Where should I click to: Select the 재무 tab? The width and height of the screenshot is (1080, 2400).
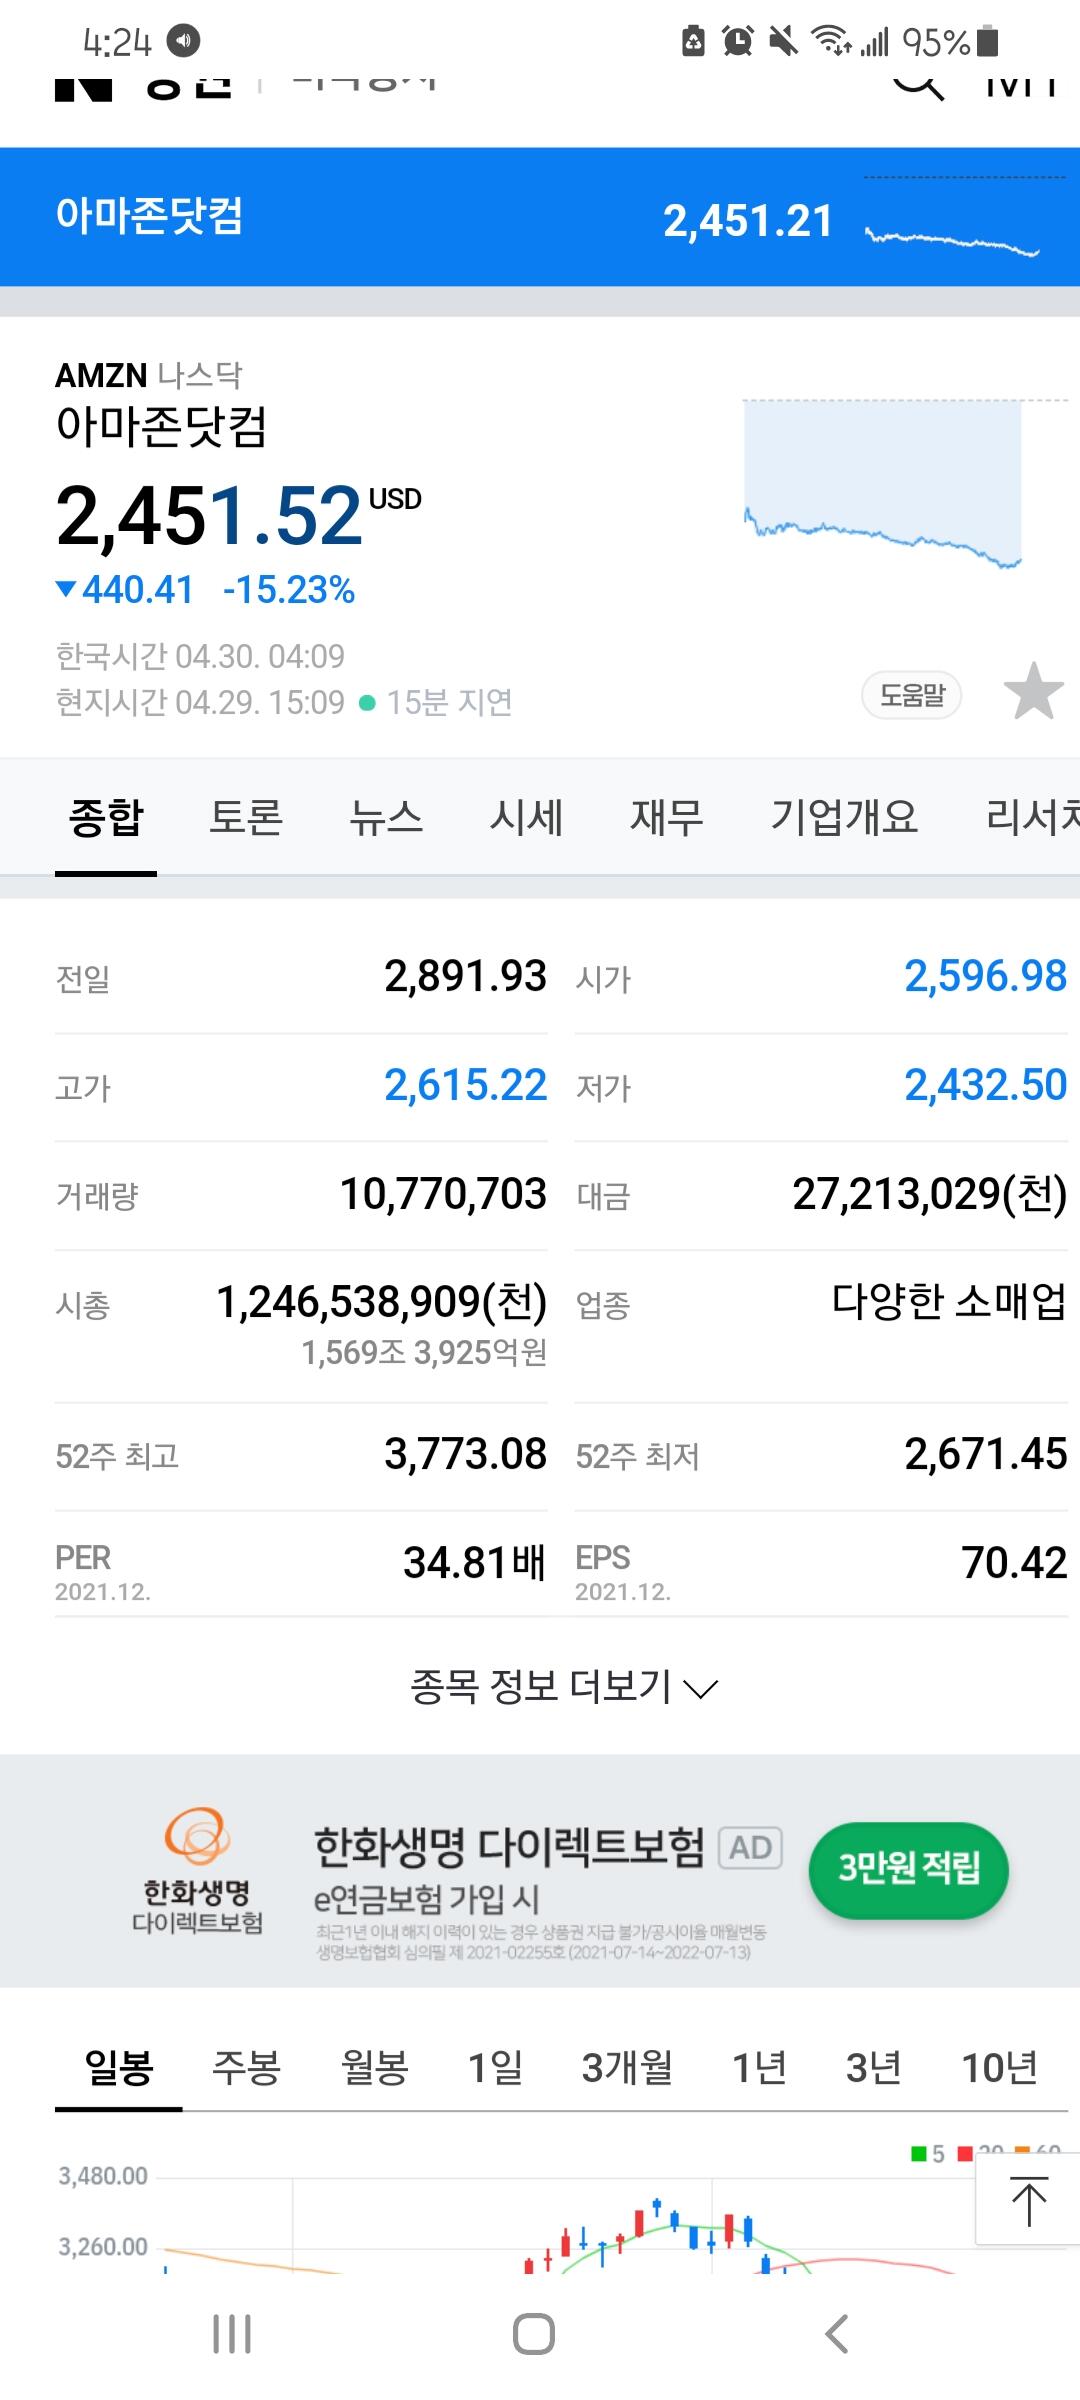click(x=666, y=817)
